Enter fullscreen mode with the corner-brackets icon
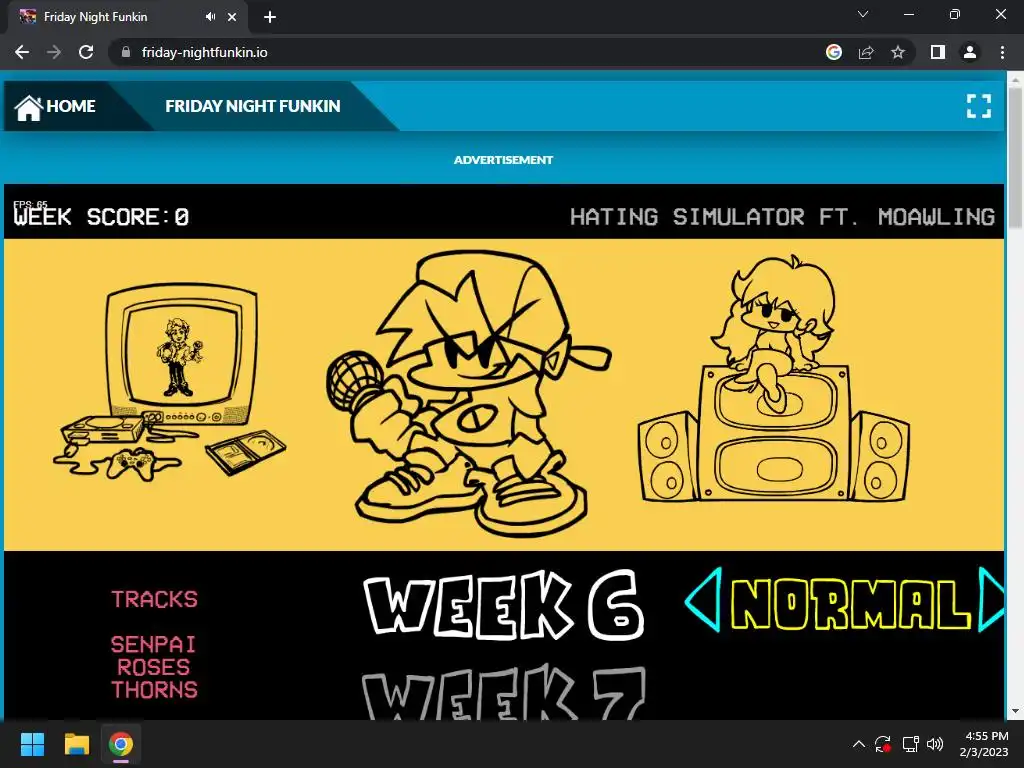 click(x=978, y=106)
